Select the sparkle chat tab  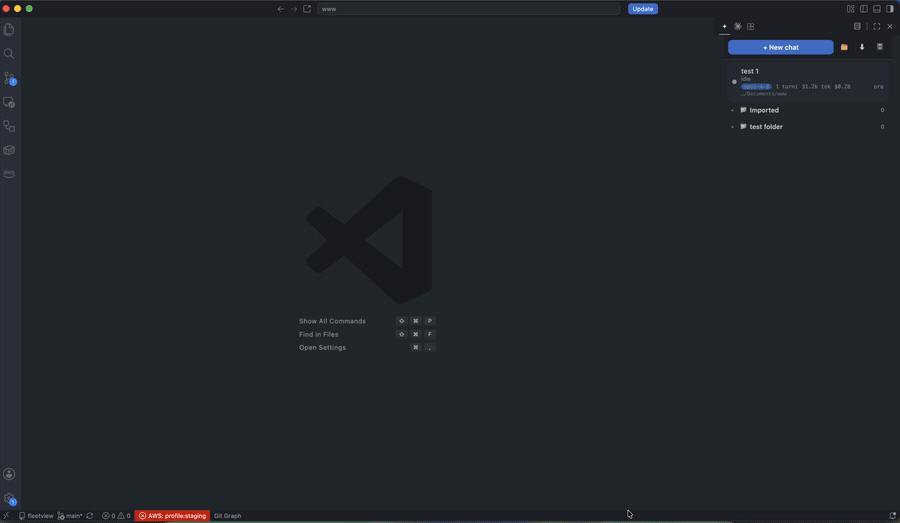point(724,26)
